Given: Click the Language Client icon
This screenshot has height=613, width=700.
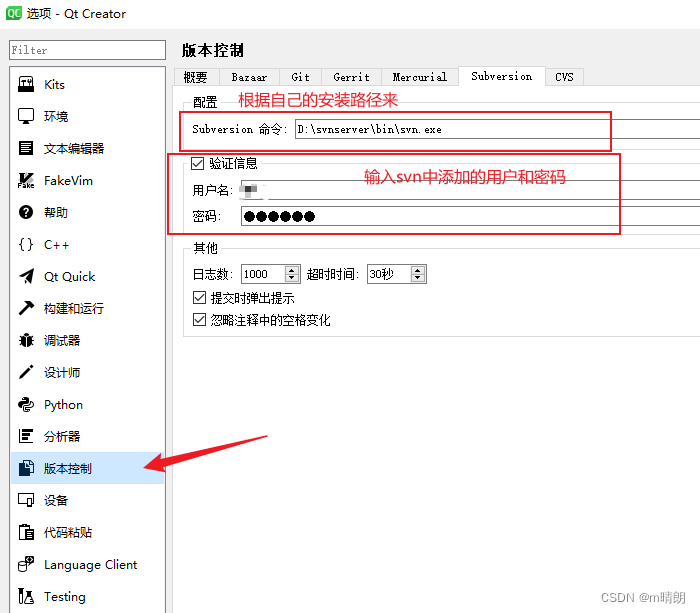Looking at the screenshot, I should [26, 564].
